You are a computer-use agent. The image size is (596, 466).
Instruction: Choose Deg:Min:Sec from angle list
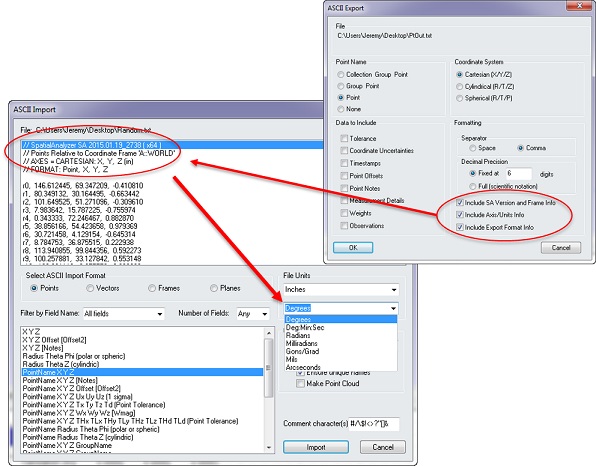point(341,327)
